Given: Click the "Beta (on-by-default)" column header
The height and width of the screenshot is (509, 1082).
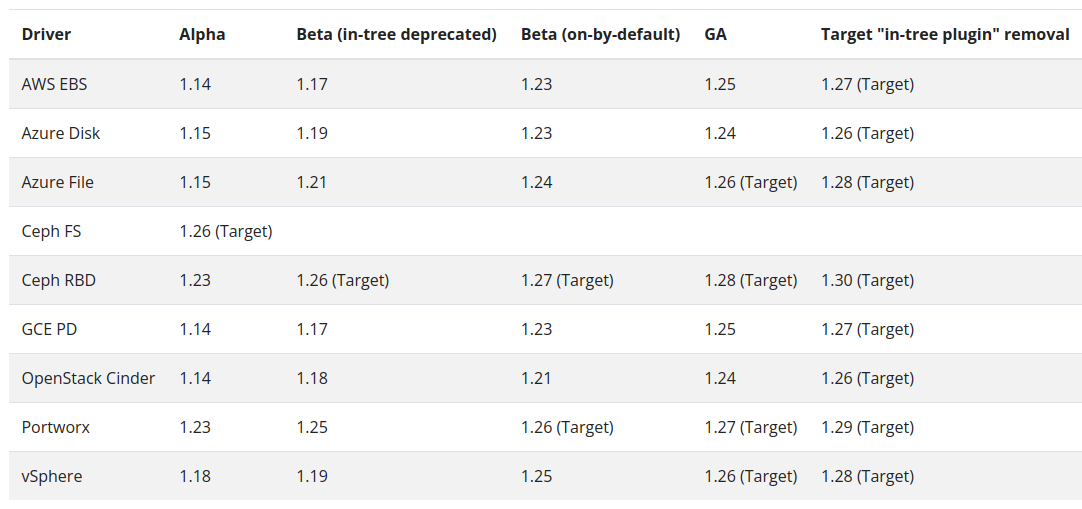Looking at the screenshot, I should (600, 34).
